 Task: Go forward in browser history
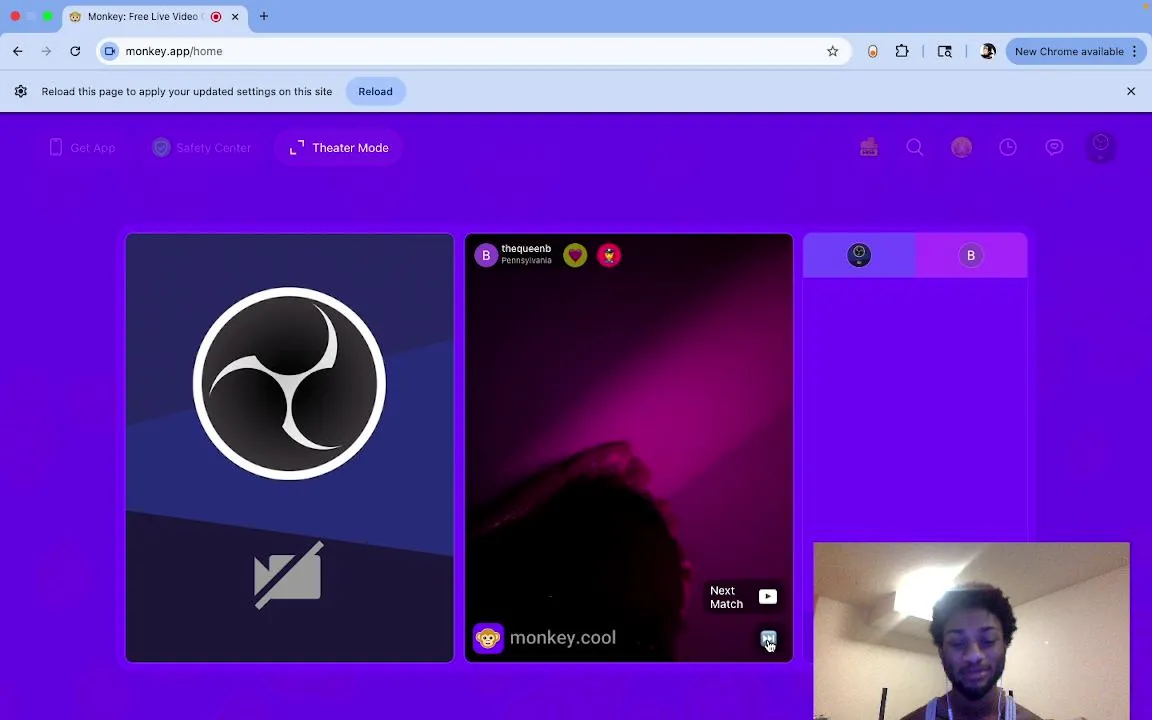point(46,51)
